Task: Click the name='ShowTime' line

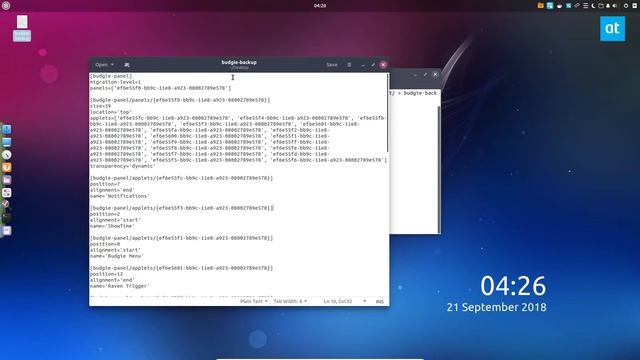Action: pos(112,226)
